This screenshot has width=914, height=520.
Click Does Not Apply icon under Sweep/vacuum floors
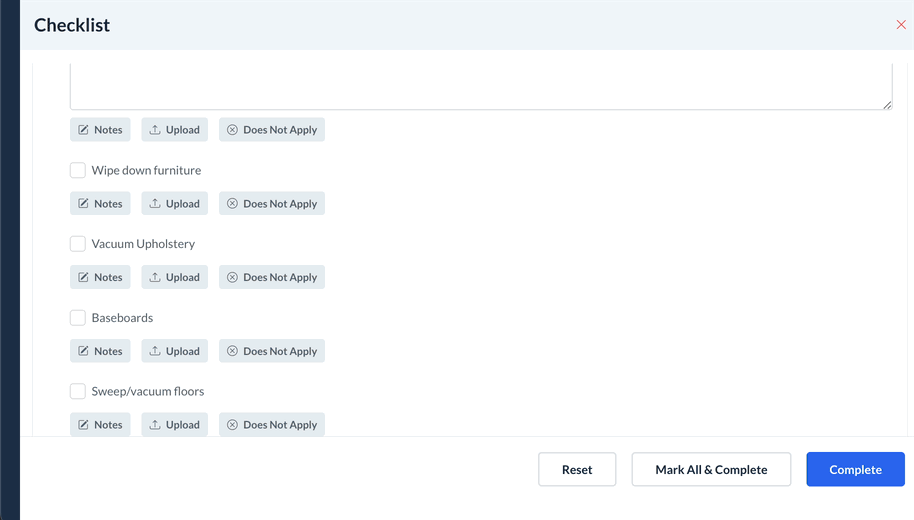click(x=232, y=425)
